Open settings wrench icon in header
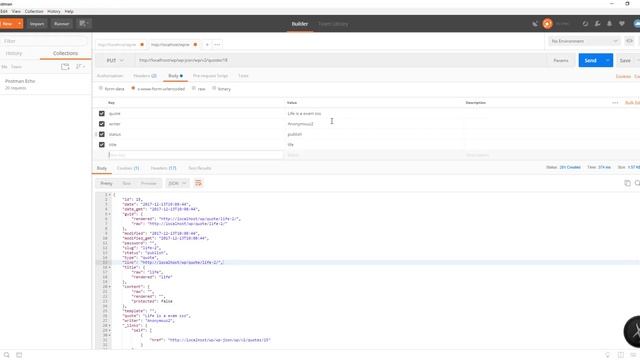 pos(598,24)
